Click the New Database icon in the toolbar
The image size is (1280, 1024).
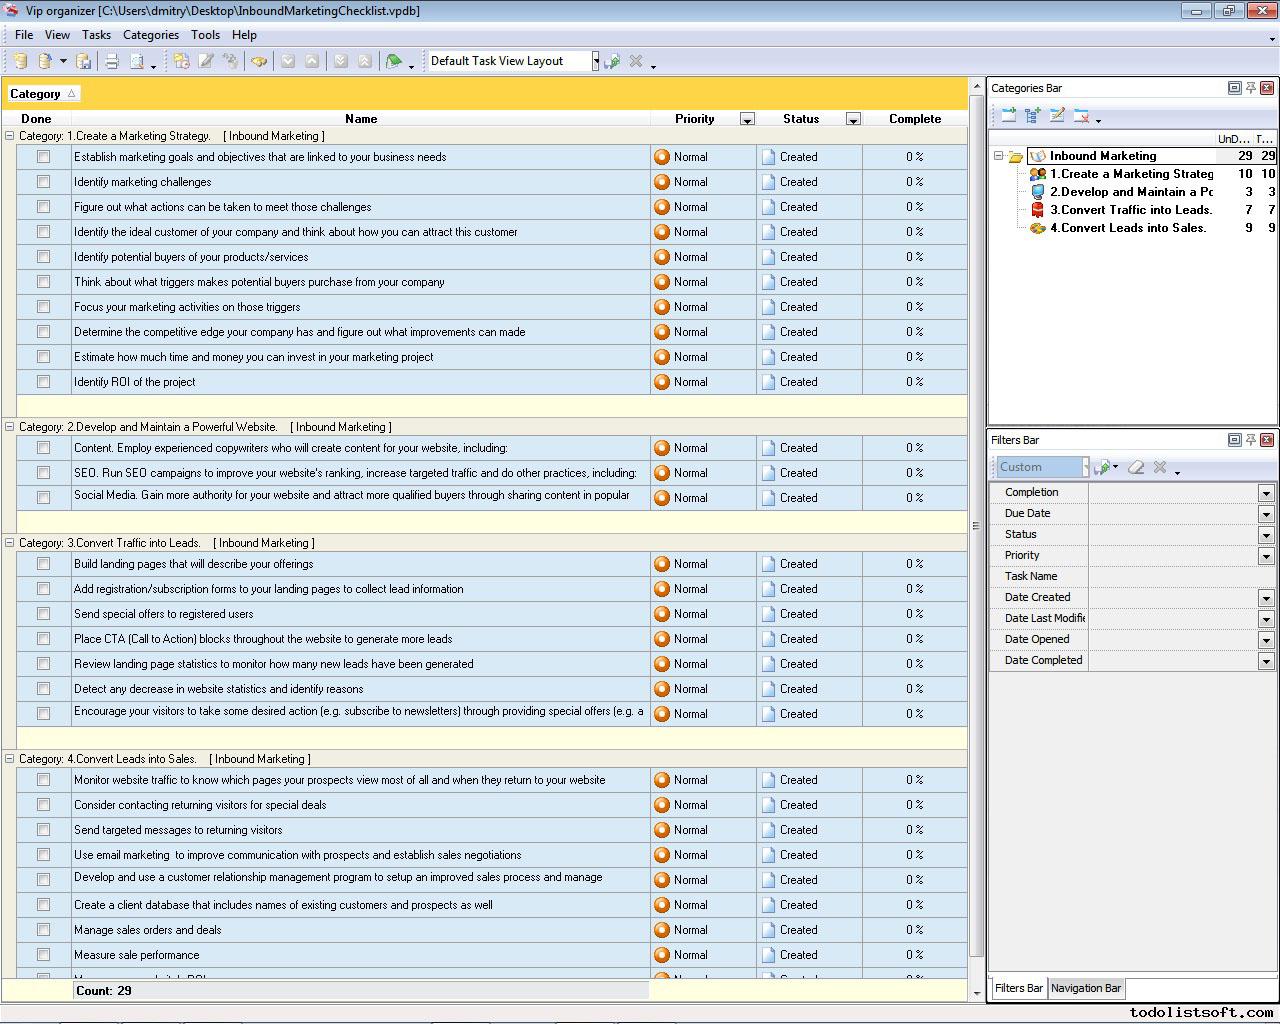coord(20,61)
